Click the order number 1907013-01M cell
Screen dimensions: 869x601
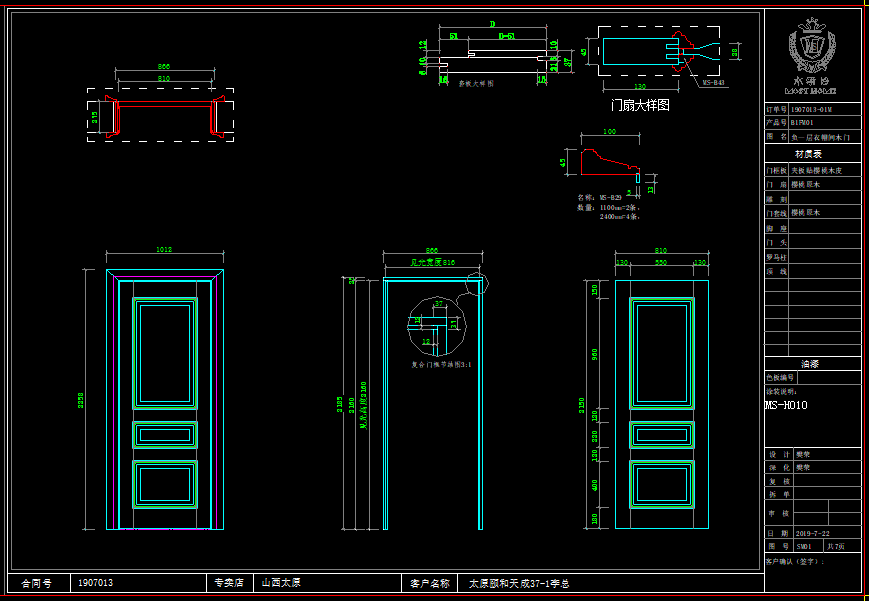pos(811,108)
